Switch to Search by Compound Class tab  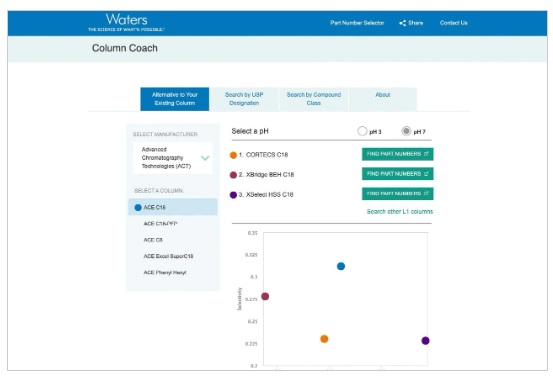coord(314,99)
